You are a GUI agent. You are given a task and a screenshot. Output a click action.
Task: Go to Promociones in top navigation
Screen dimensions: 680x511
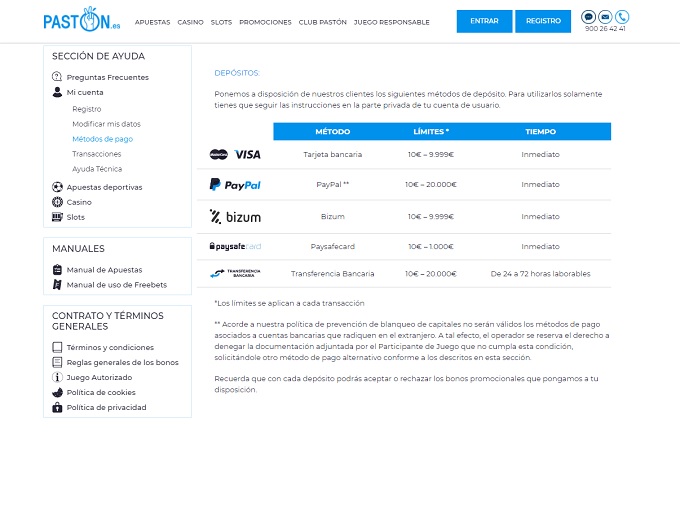(x=265, y=22)
